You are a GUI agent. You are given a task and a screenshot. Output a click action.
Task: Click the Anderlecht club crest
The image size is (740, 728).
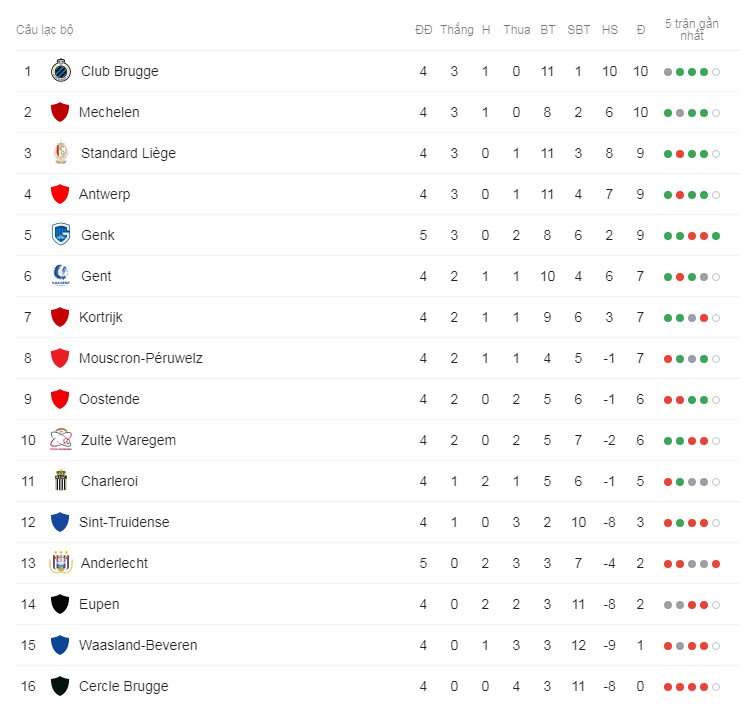click(x=61, y=562)
